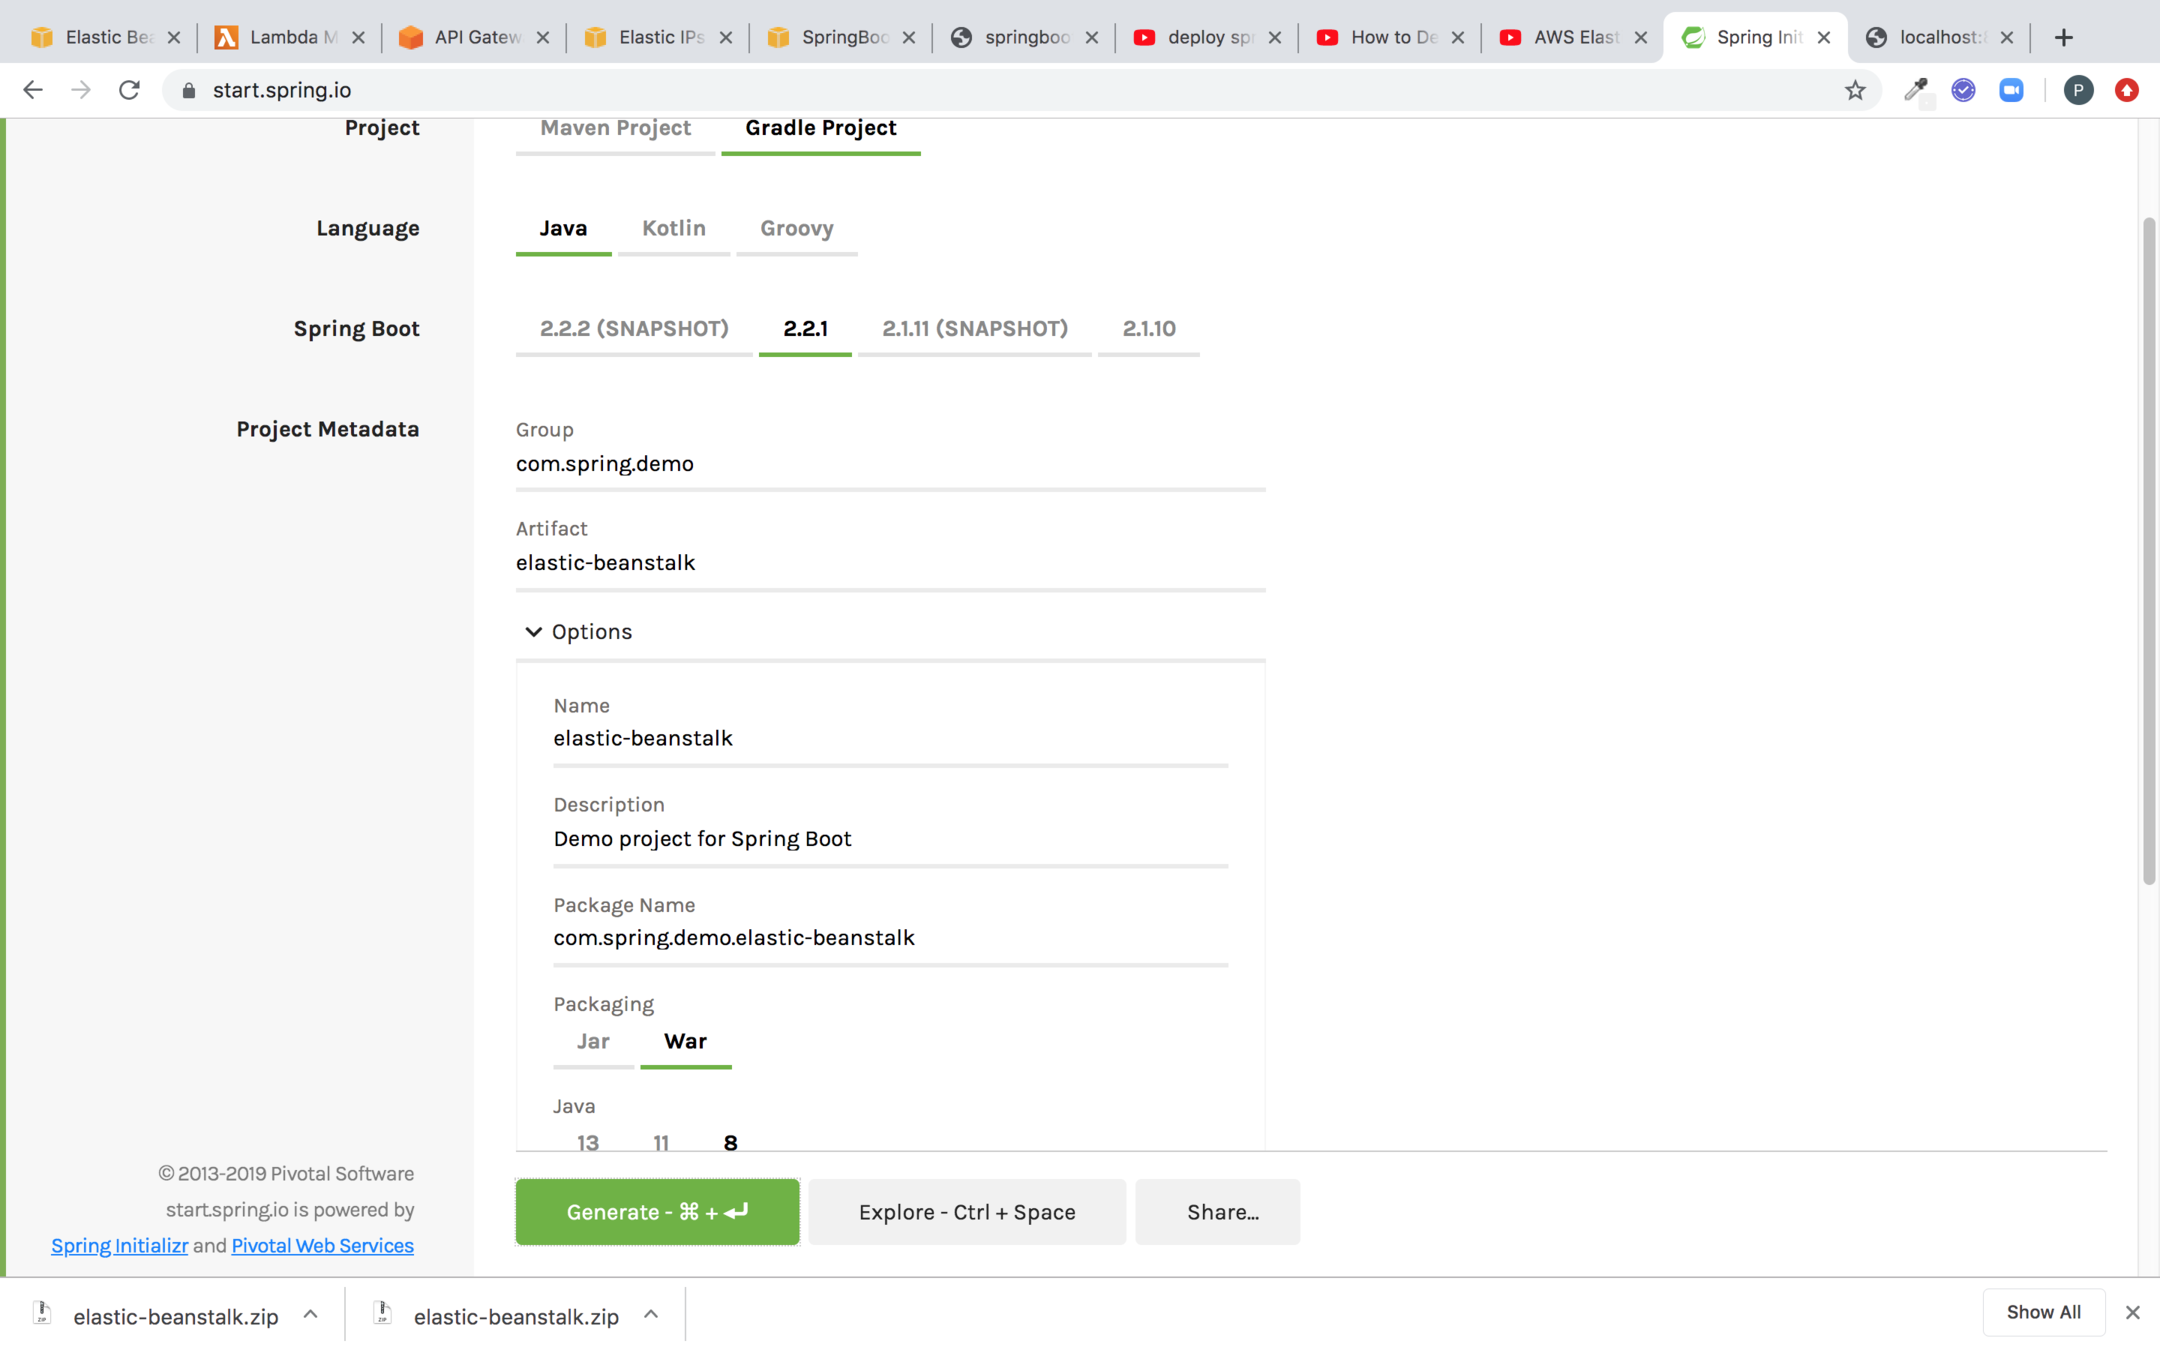This screenshot has width=2160, height=1350.
Task: Select Jar packaging option
Action: [593, 1041]
